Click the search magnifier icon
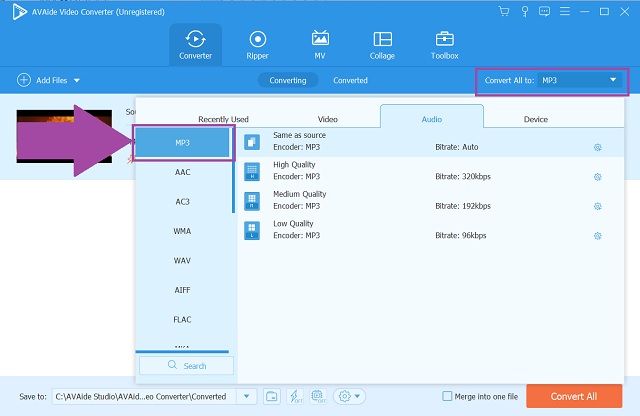This screenshot has height=416, width=640. 172,365
